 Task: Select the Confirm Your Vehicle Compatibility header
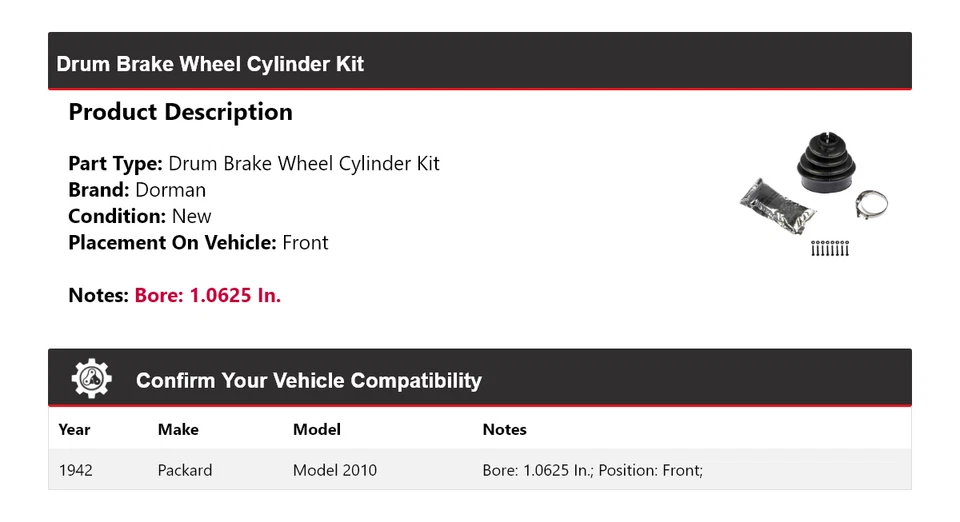pos(308,381)
